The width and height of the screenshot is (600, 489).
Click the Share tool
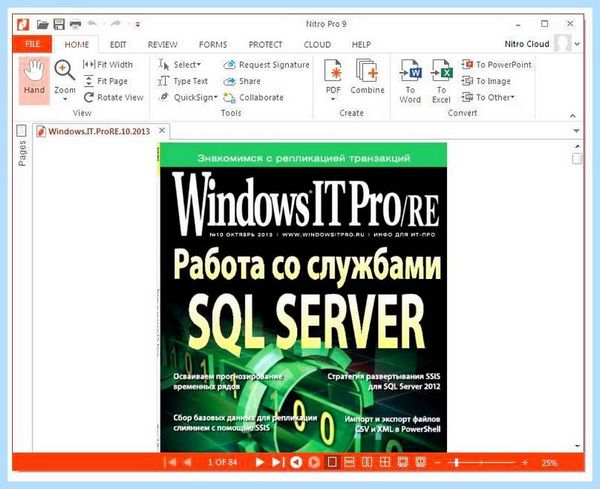click(242, 81)
